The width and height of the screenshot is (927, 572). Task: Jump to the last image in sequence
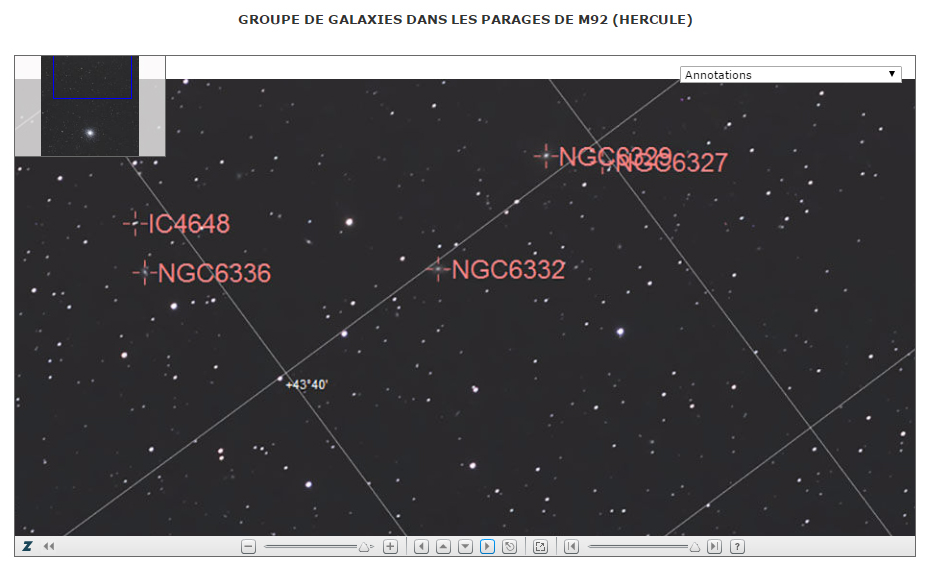(x=714, y=547)
